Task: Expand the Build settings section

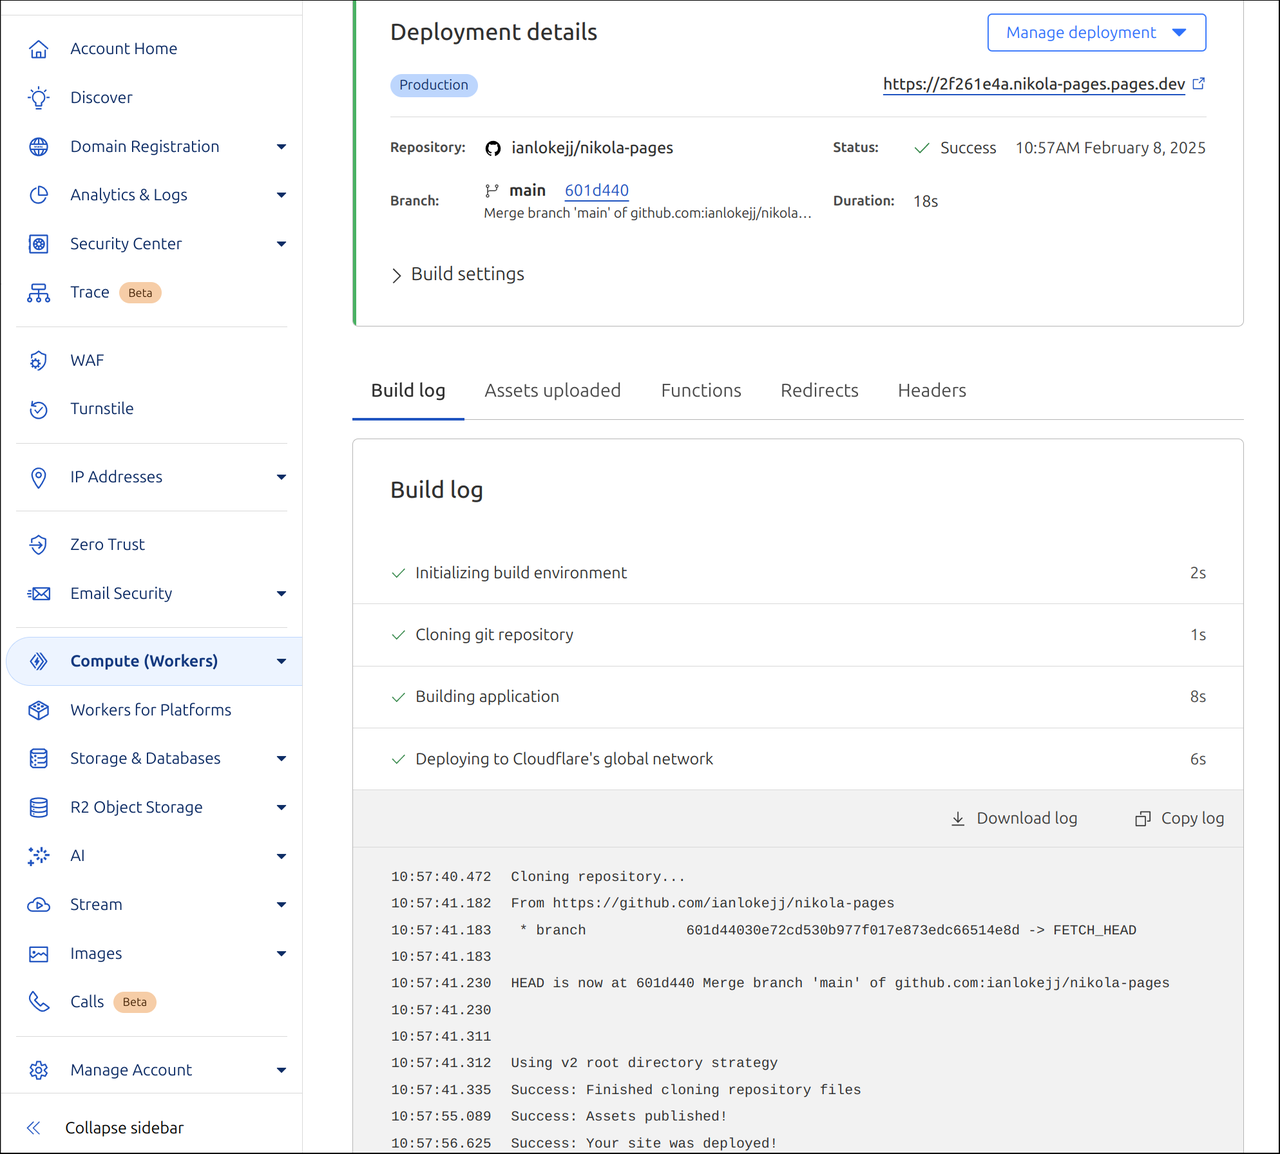Action: coord(457,273)
